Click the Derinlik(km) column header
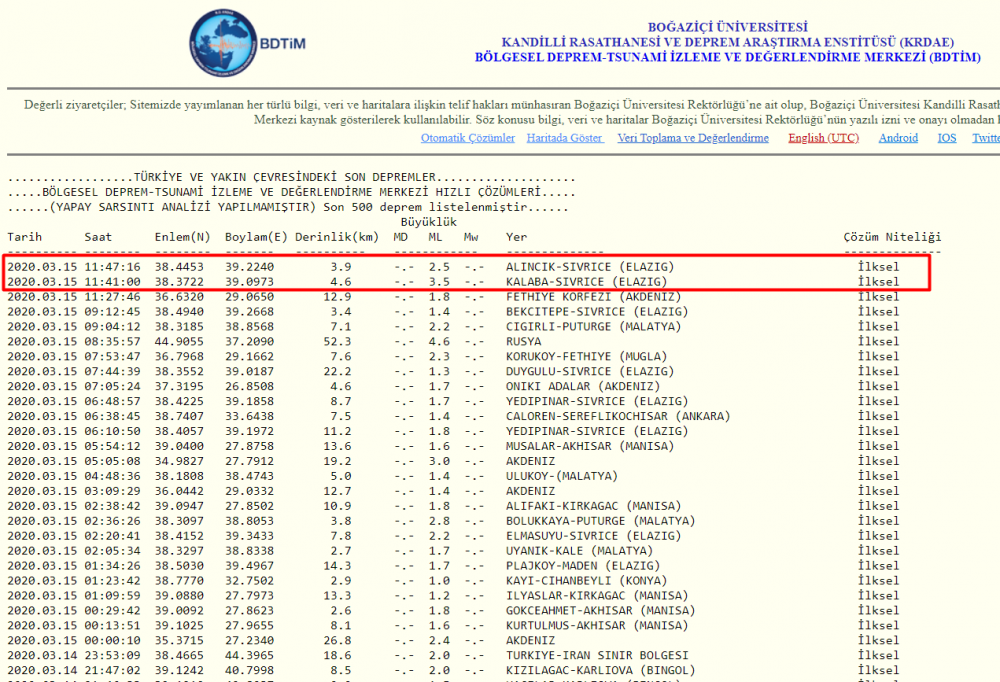Image resolution: width=1000 pixels, height=682 pixels. (x=341, y=237)
